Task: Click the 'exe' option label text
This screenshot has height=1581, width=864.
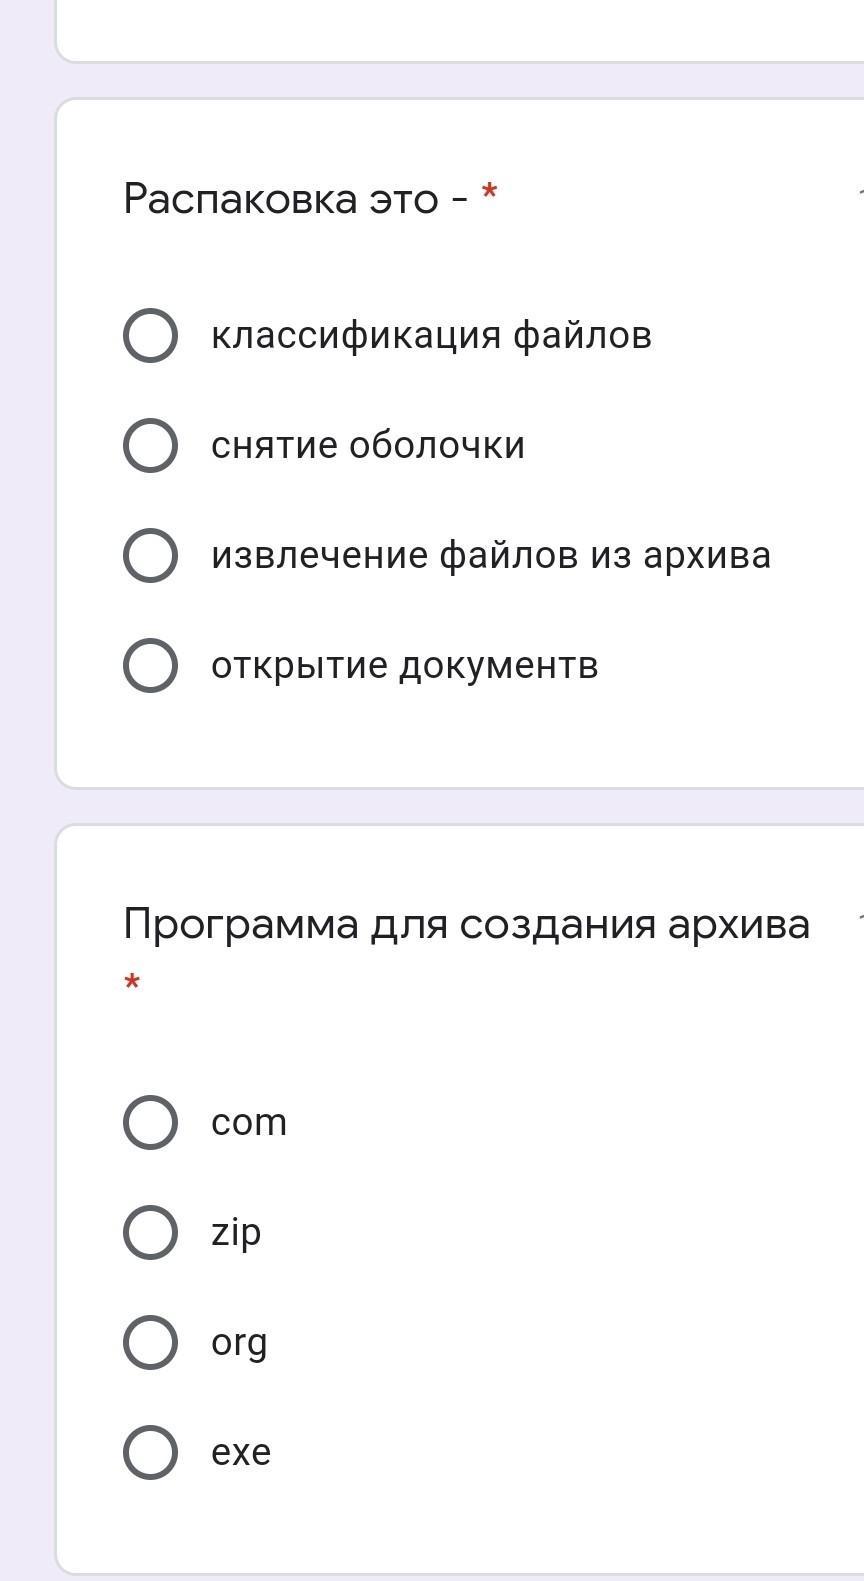Action: [241, 1452]
